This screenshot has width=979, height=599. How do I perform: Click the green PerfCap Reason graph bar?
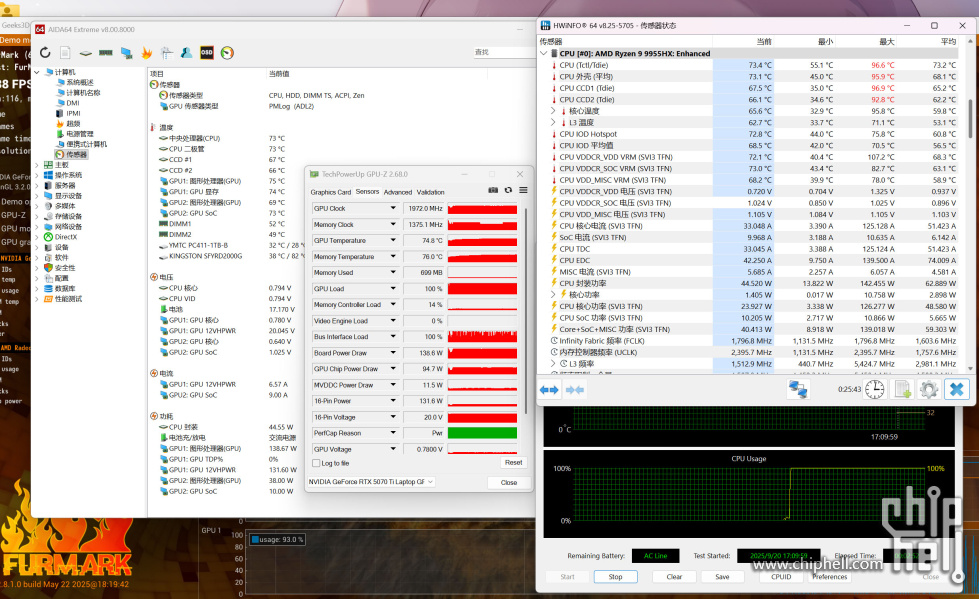pos(482,433)
